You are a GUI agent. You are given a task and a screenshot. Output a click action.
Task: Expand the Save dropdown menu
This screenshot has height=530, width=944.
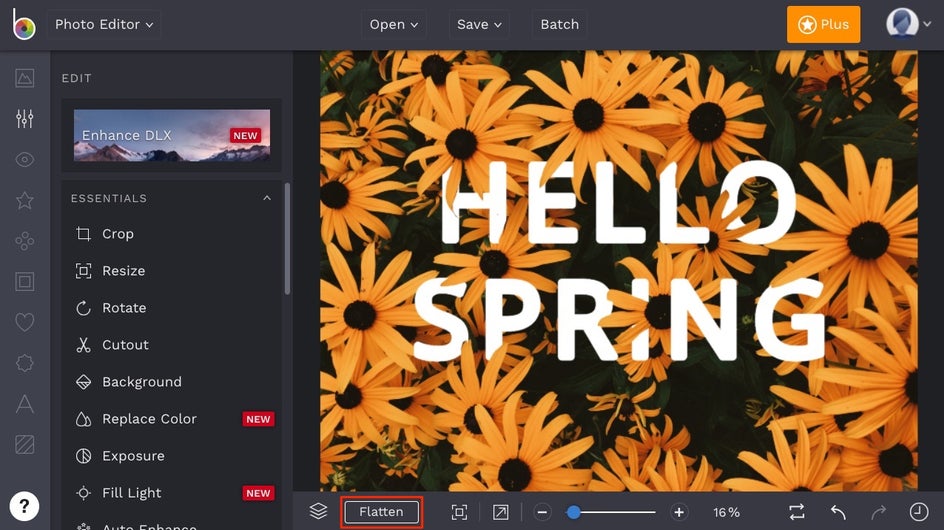pyautogui.click(x=479, y=24)
